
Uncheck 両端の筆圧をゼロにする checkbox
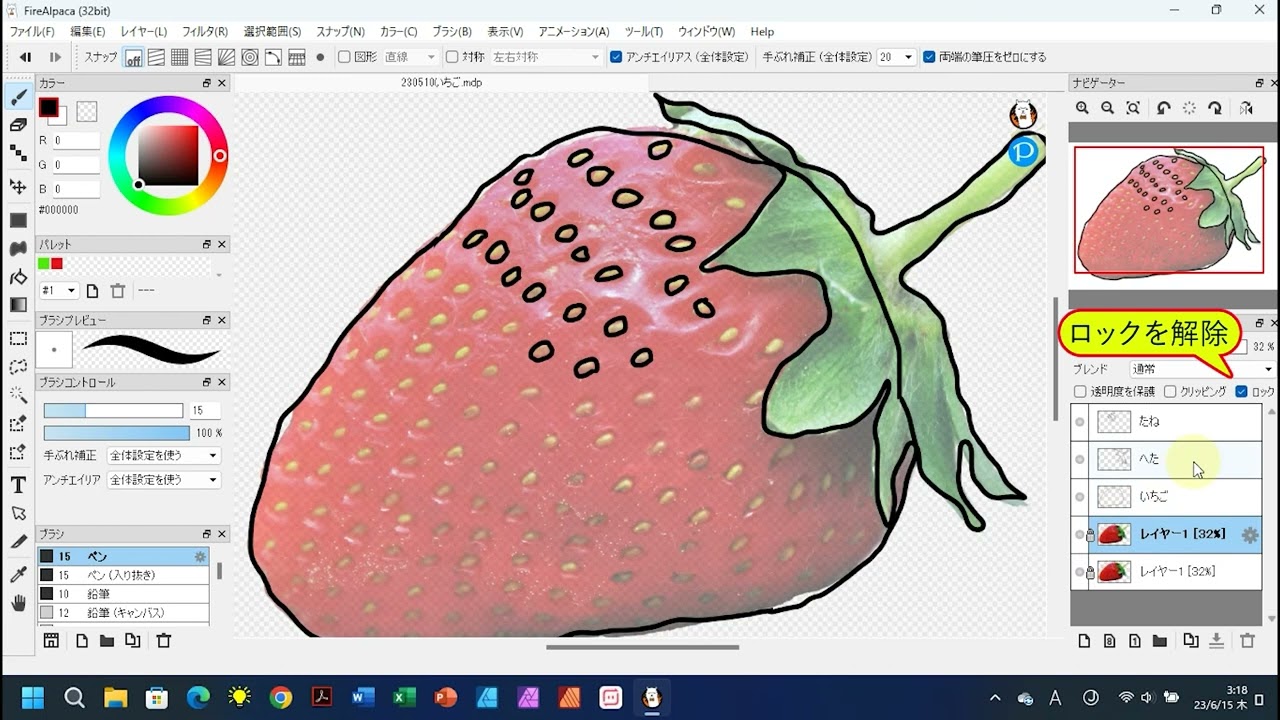click(929, 58)
